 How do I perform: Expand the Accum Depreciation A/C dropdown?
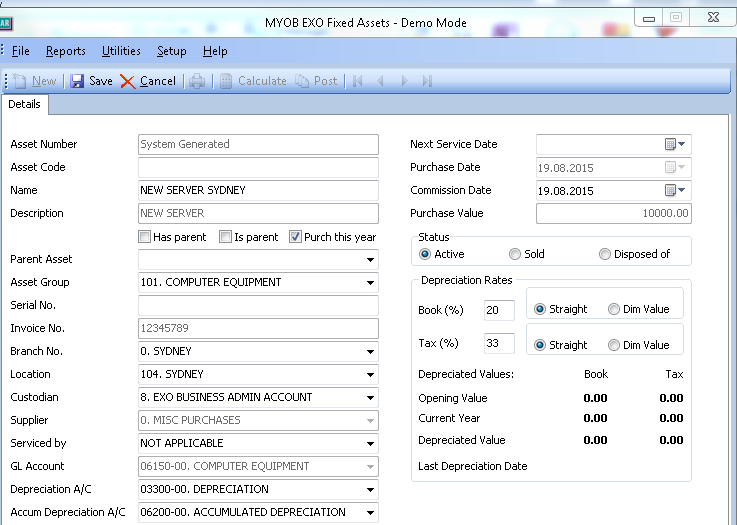pos(370,513)
